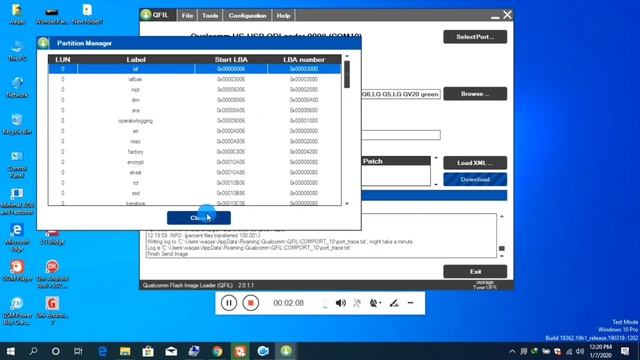The width and height of the screenshot is (640, 360).
Task: Click the Load XML button
Action: point(475,163)
